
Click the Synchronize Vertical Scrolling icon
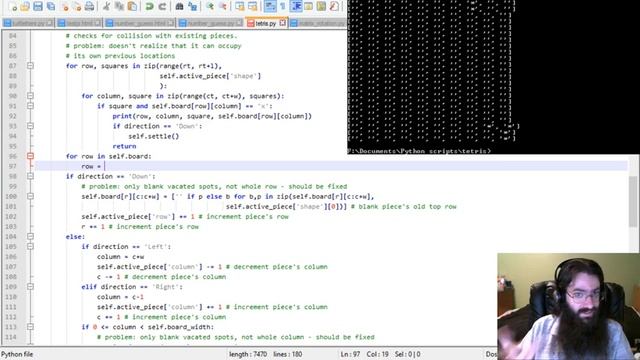tap(240, 6)
